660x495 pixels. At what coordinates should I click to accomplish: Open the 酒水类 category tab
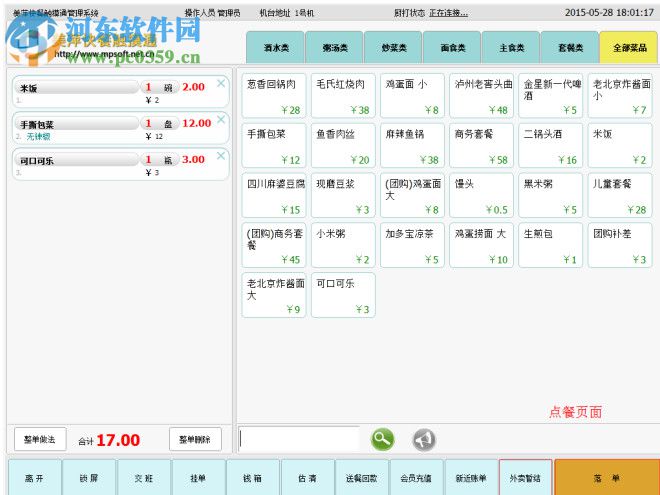point(275,48)
